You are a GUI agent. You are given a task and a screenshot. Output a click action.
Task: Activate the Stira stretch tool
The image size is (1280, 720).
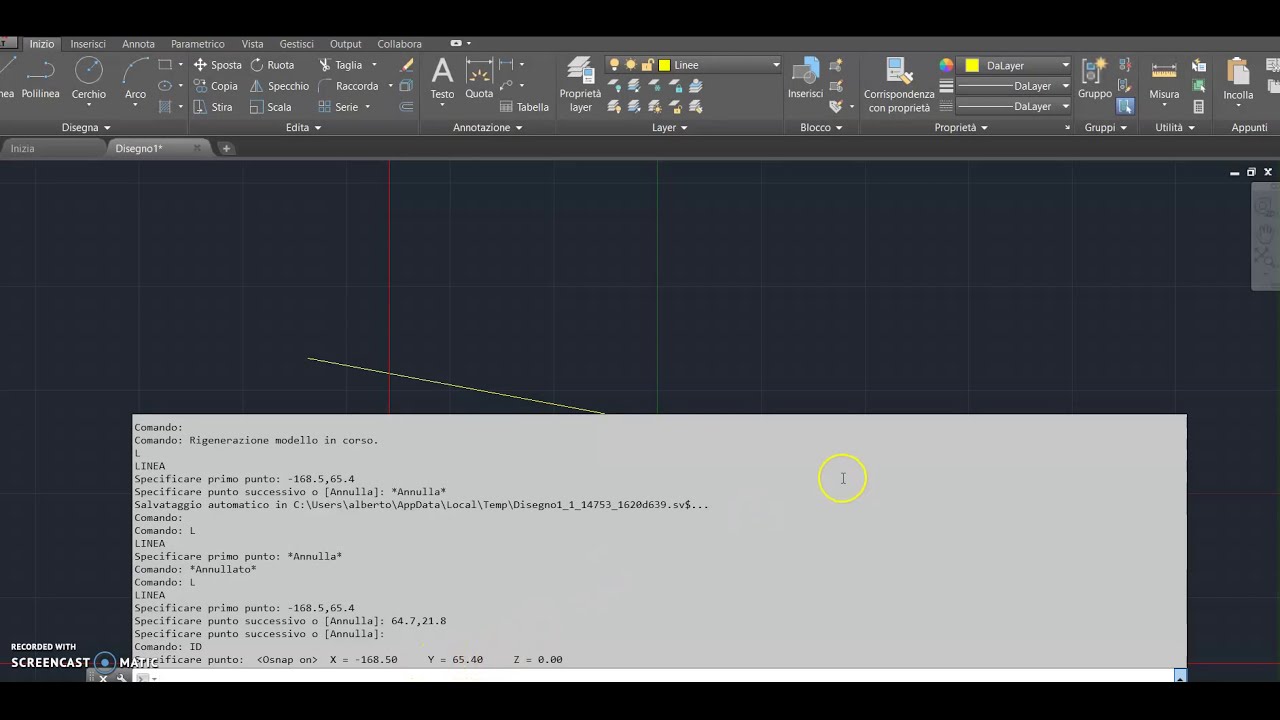click(x=213, y=107)
